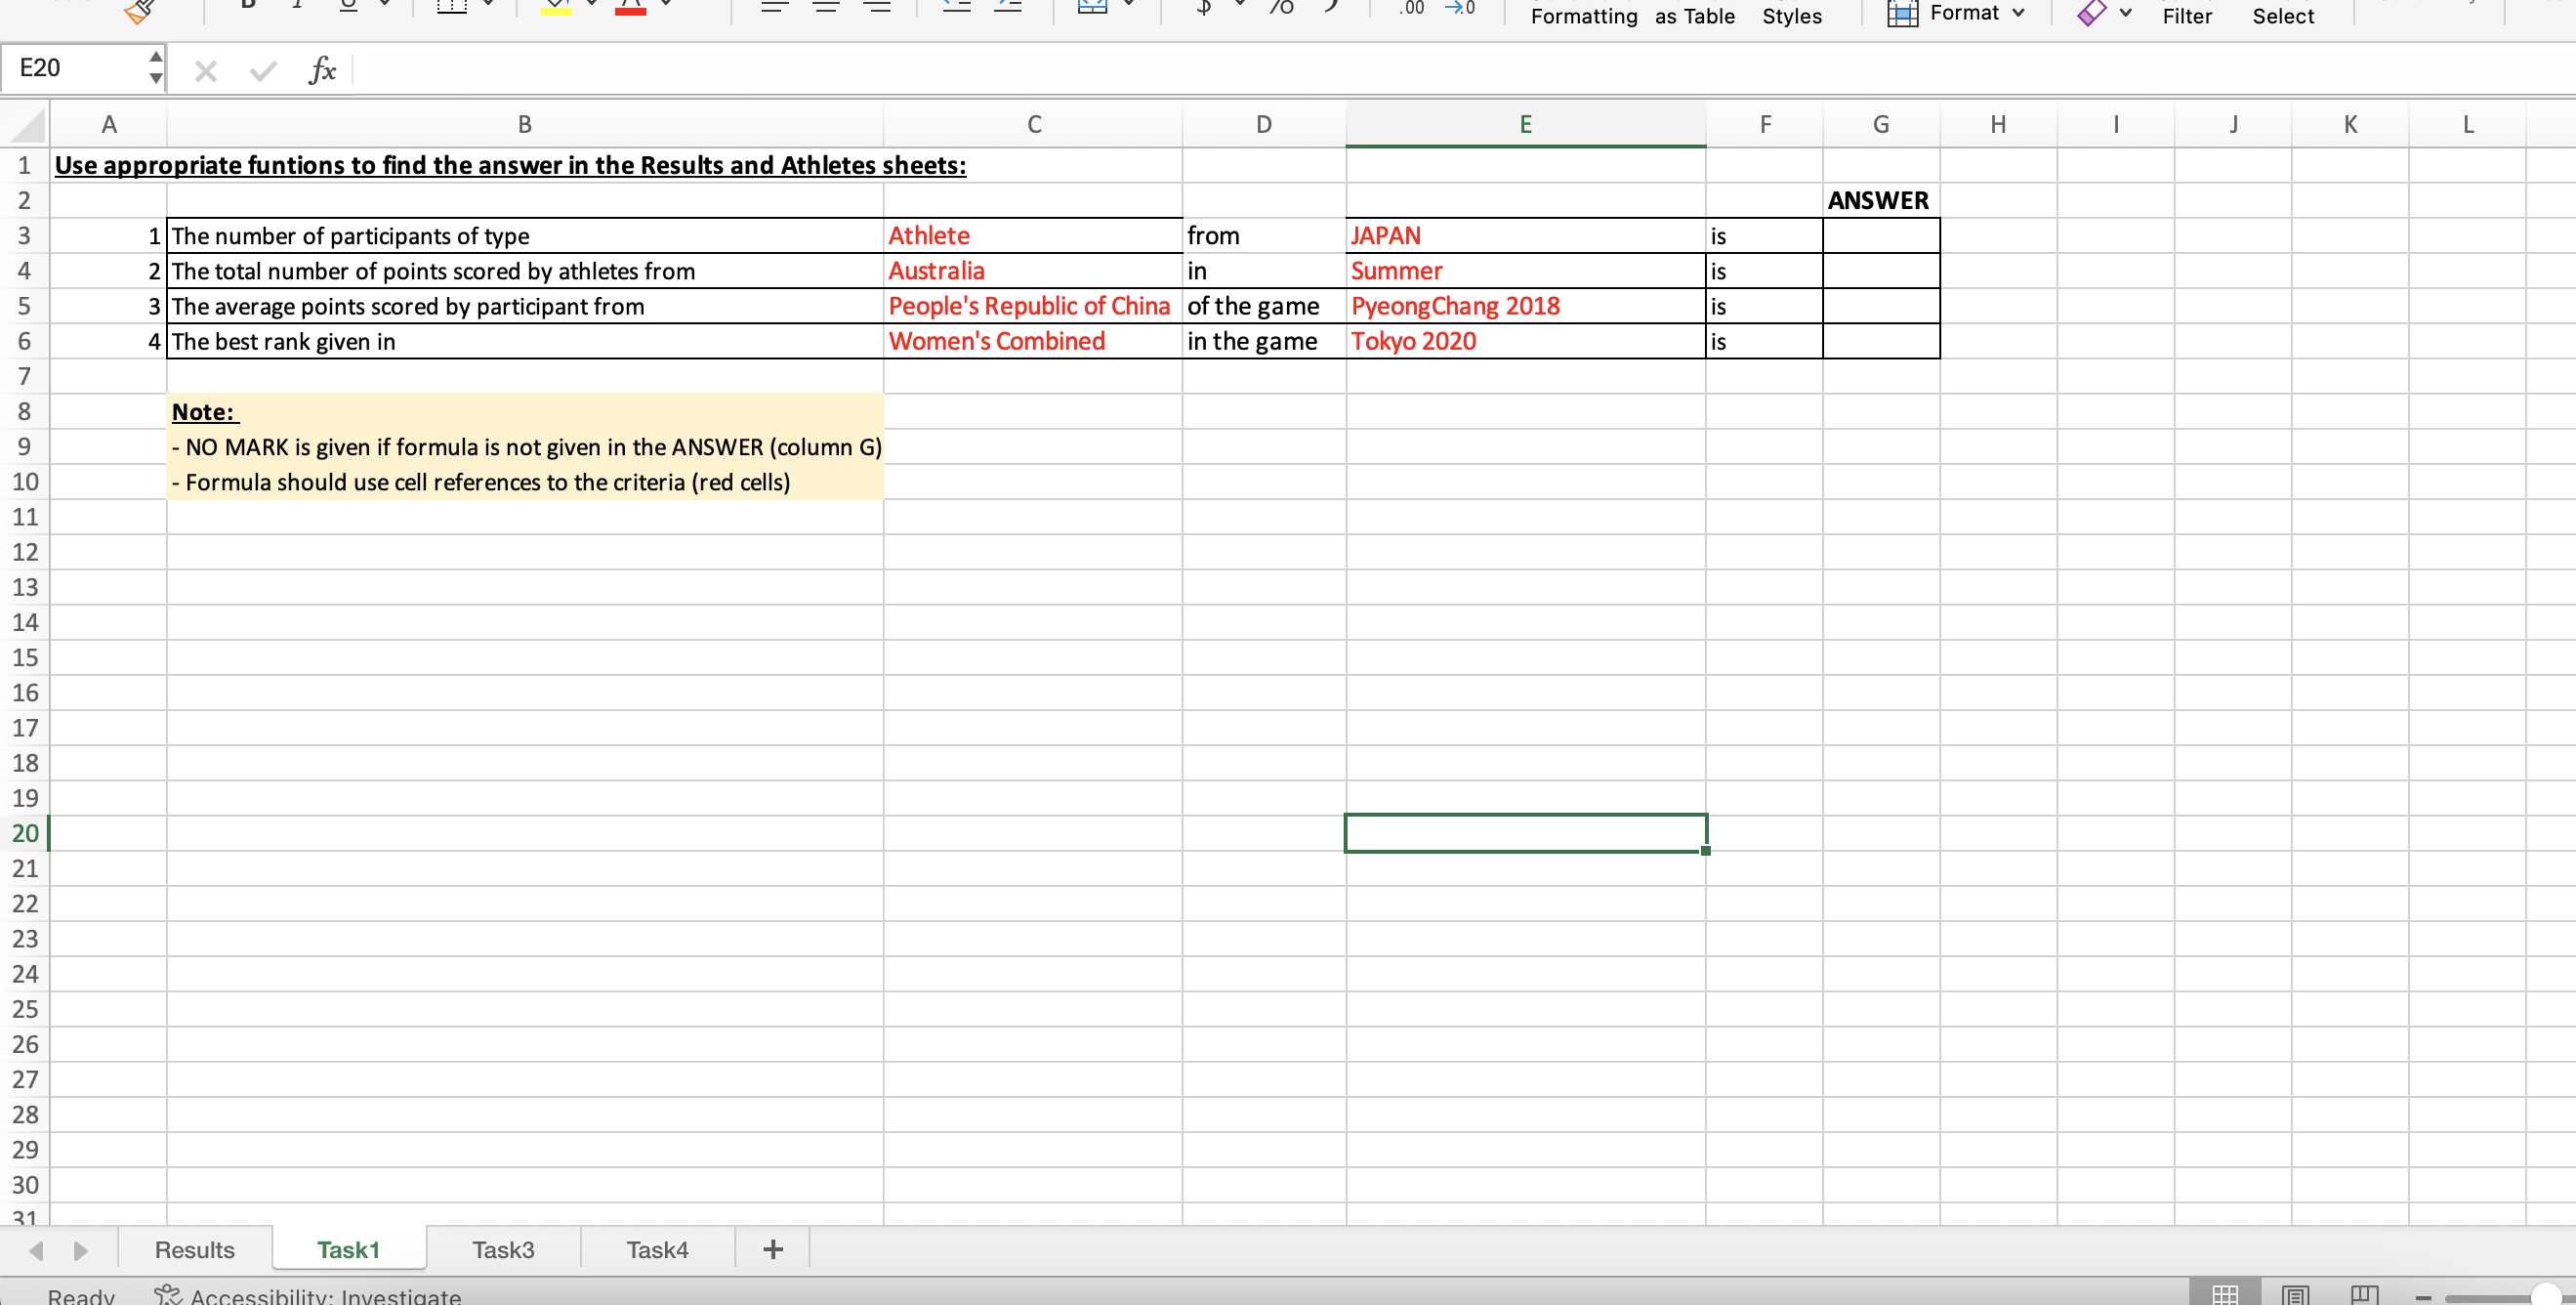Click the fx Insert Function icon
This screenshot has width=2576, height=1305.
pyautogui.click(x=322, y=69)
